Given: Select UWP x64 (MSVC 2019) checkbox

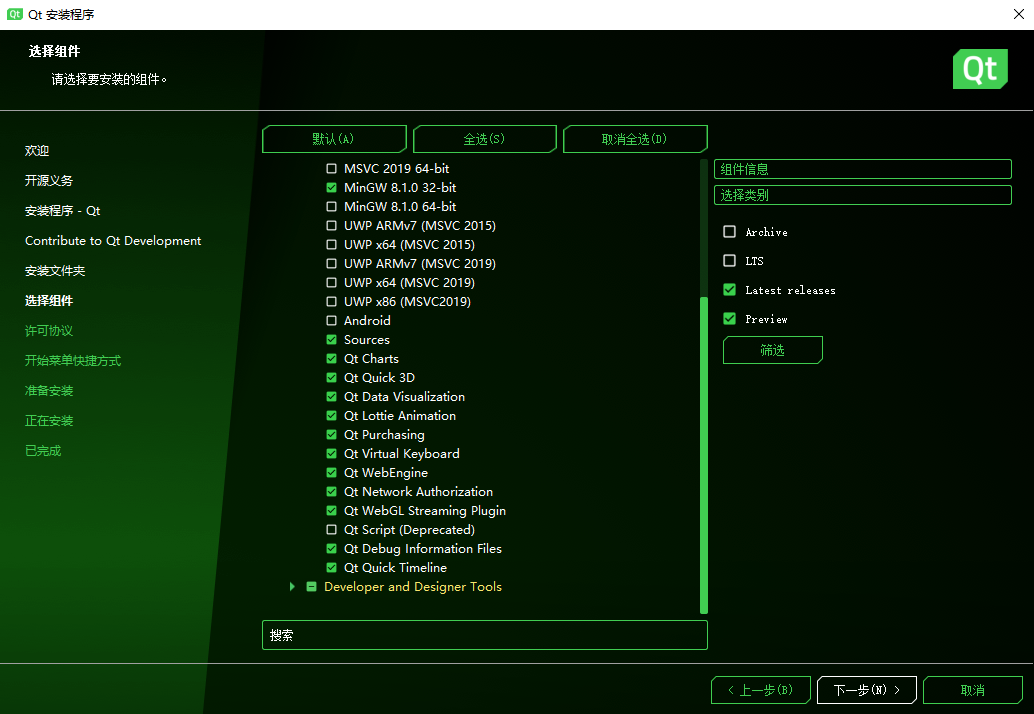Looking at the screenshot, I should click(x=332, y=283).
